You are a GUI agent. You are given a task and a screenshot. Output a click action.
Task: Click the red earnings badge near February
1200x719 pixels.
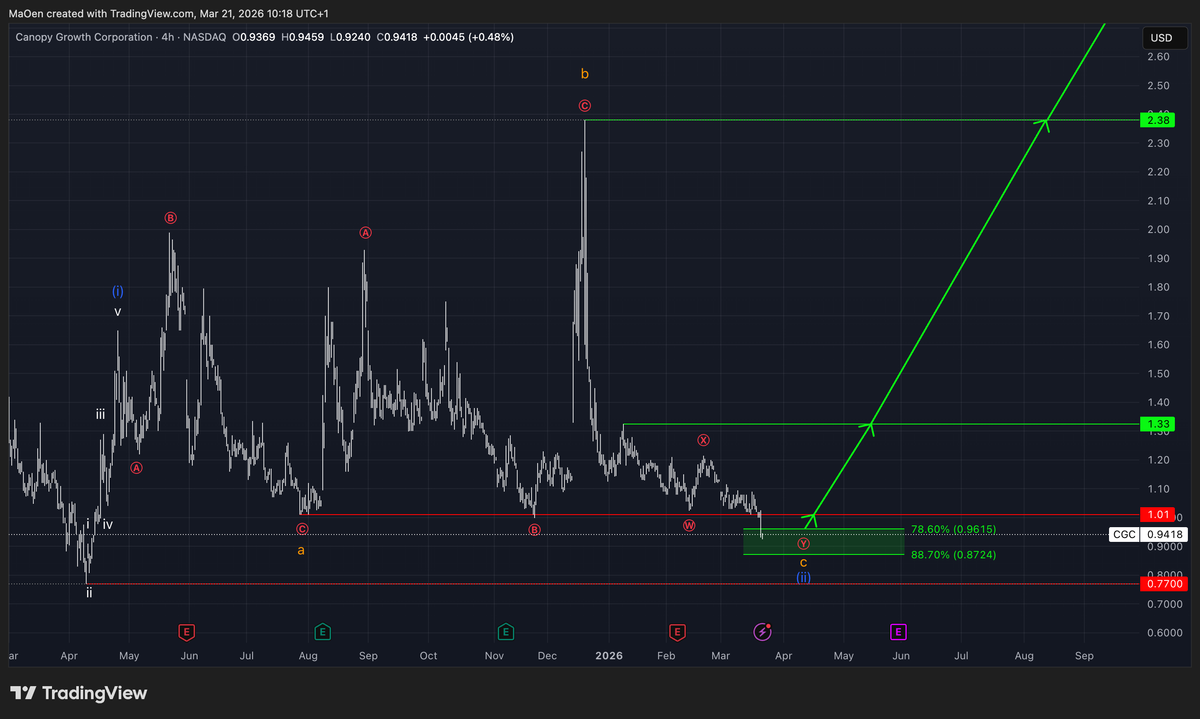[677, 632]
